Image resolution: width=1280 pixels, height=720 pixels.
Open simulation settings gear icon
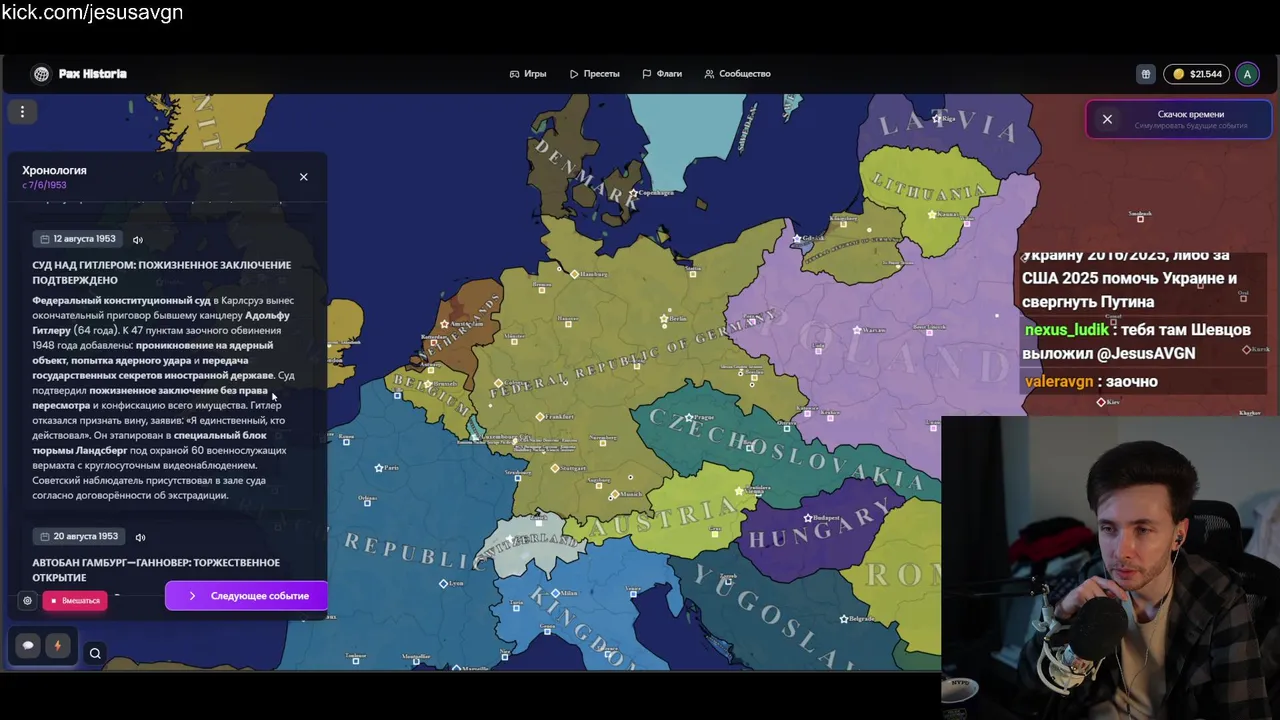pyautogui.click(x=27, y=601)
